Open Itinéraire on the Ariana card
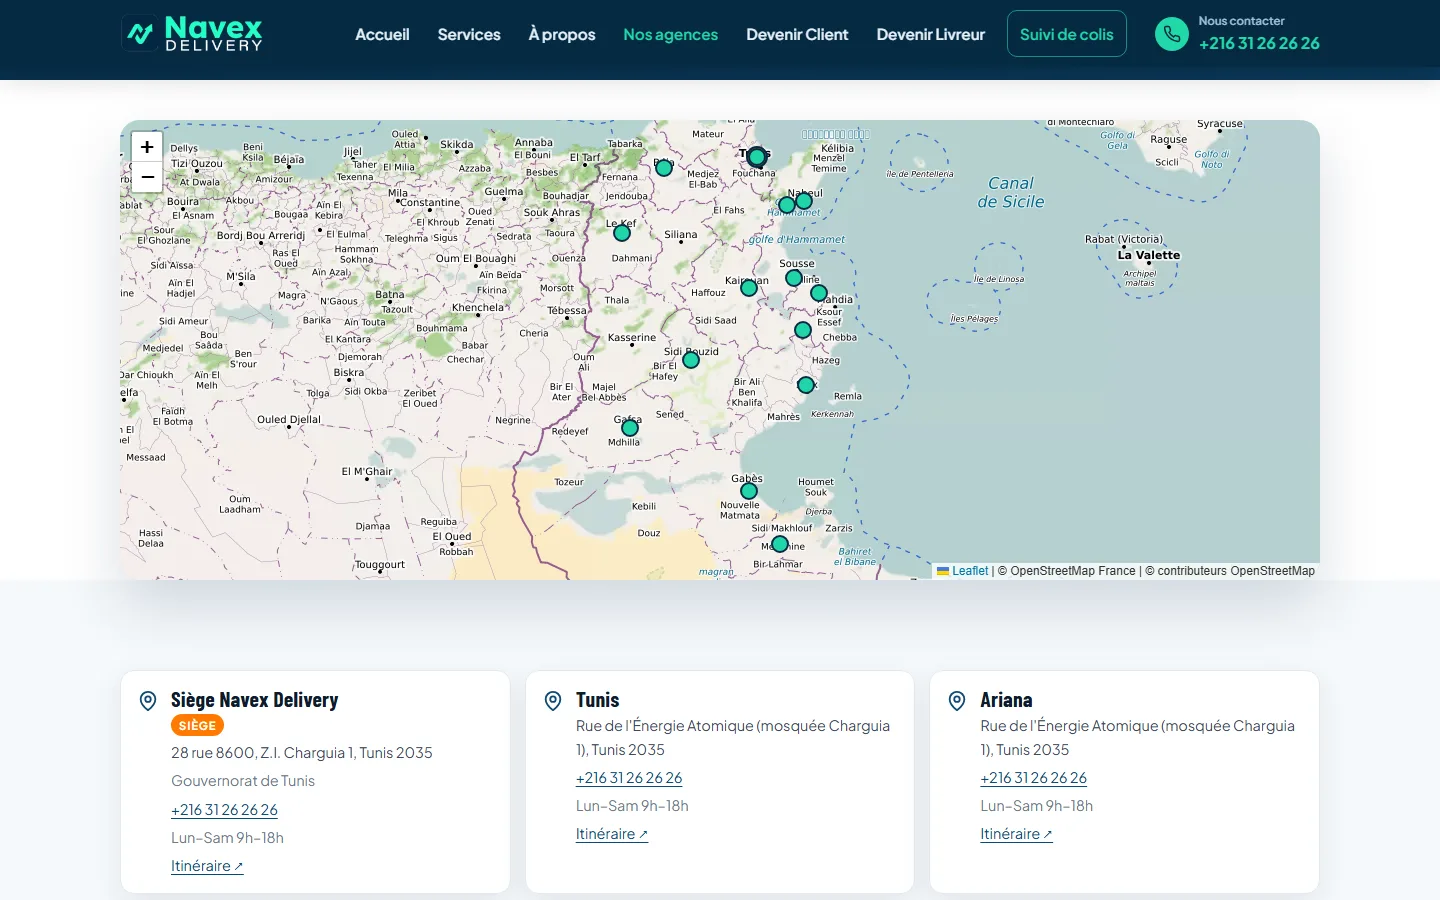 (1016, 834)
